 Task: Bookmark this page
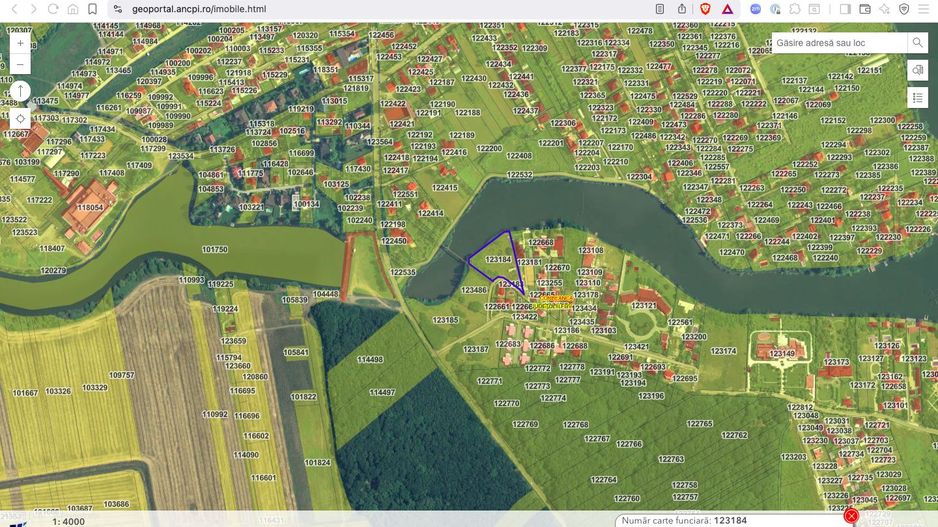(92, 9)
